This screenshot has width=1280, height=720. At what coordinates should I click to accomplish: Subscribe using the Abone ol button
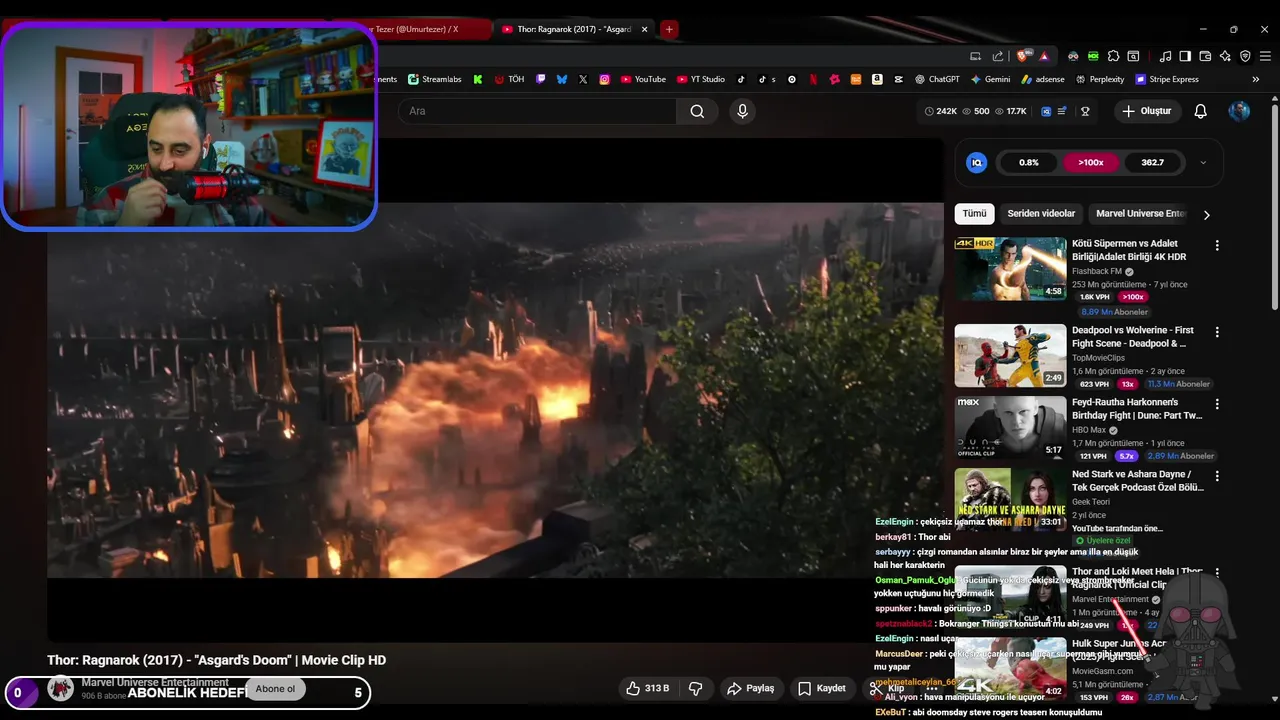[x=276, y=688]
